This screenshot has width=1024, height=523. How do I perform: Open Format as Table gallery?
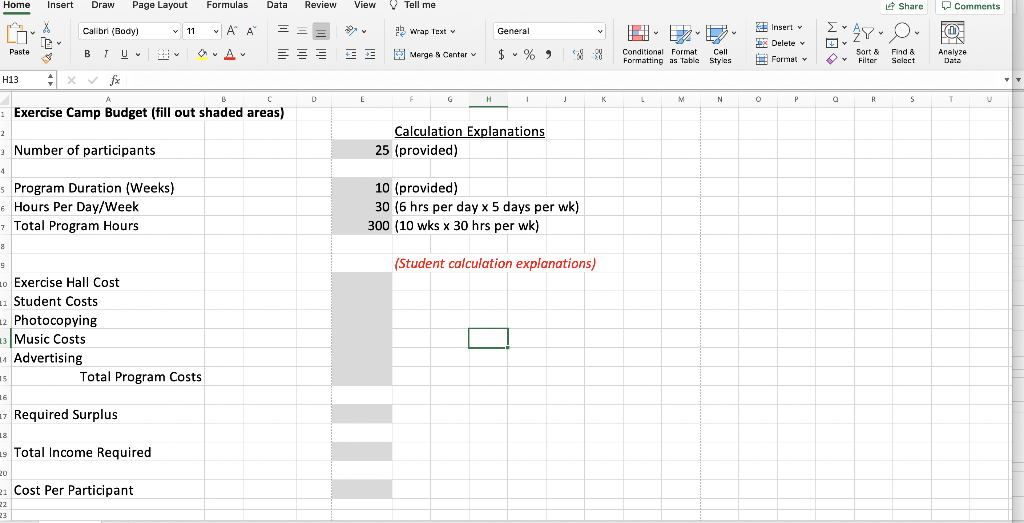coord(684,44)
